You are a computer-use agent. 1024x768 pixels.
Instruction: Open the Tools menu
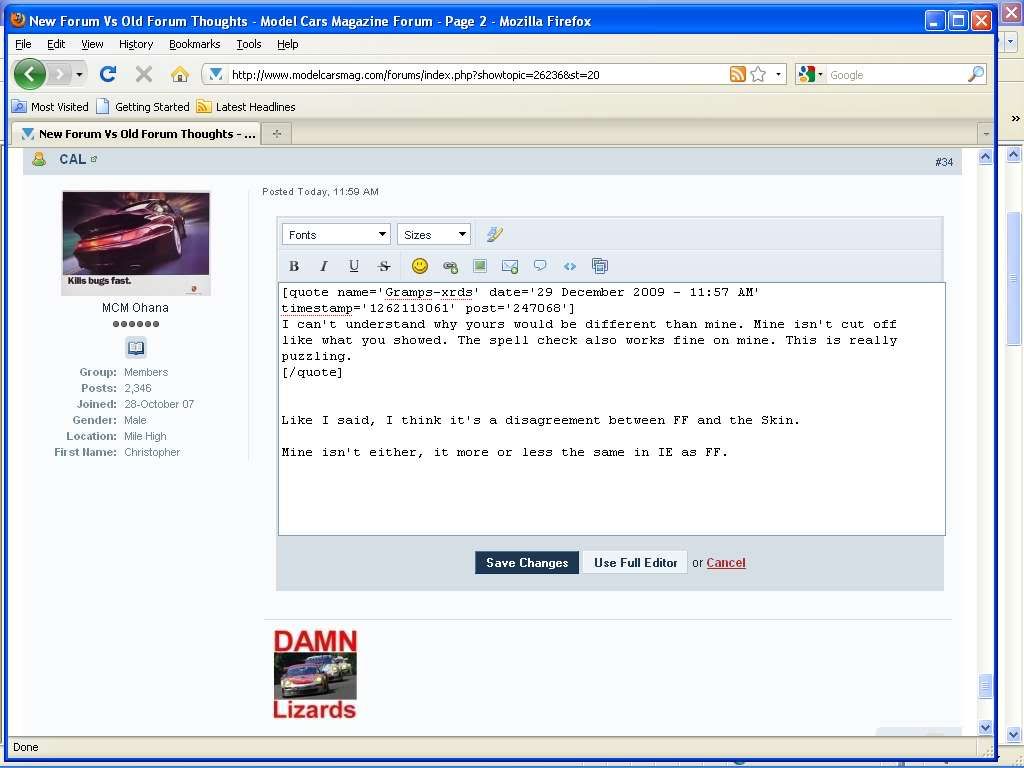click(249, 44)
